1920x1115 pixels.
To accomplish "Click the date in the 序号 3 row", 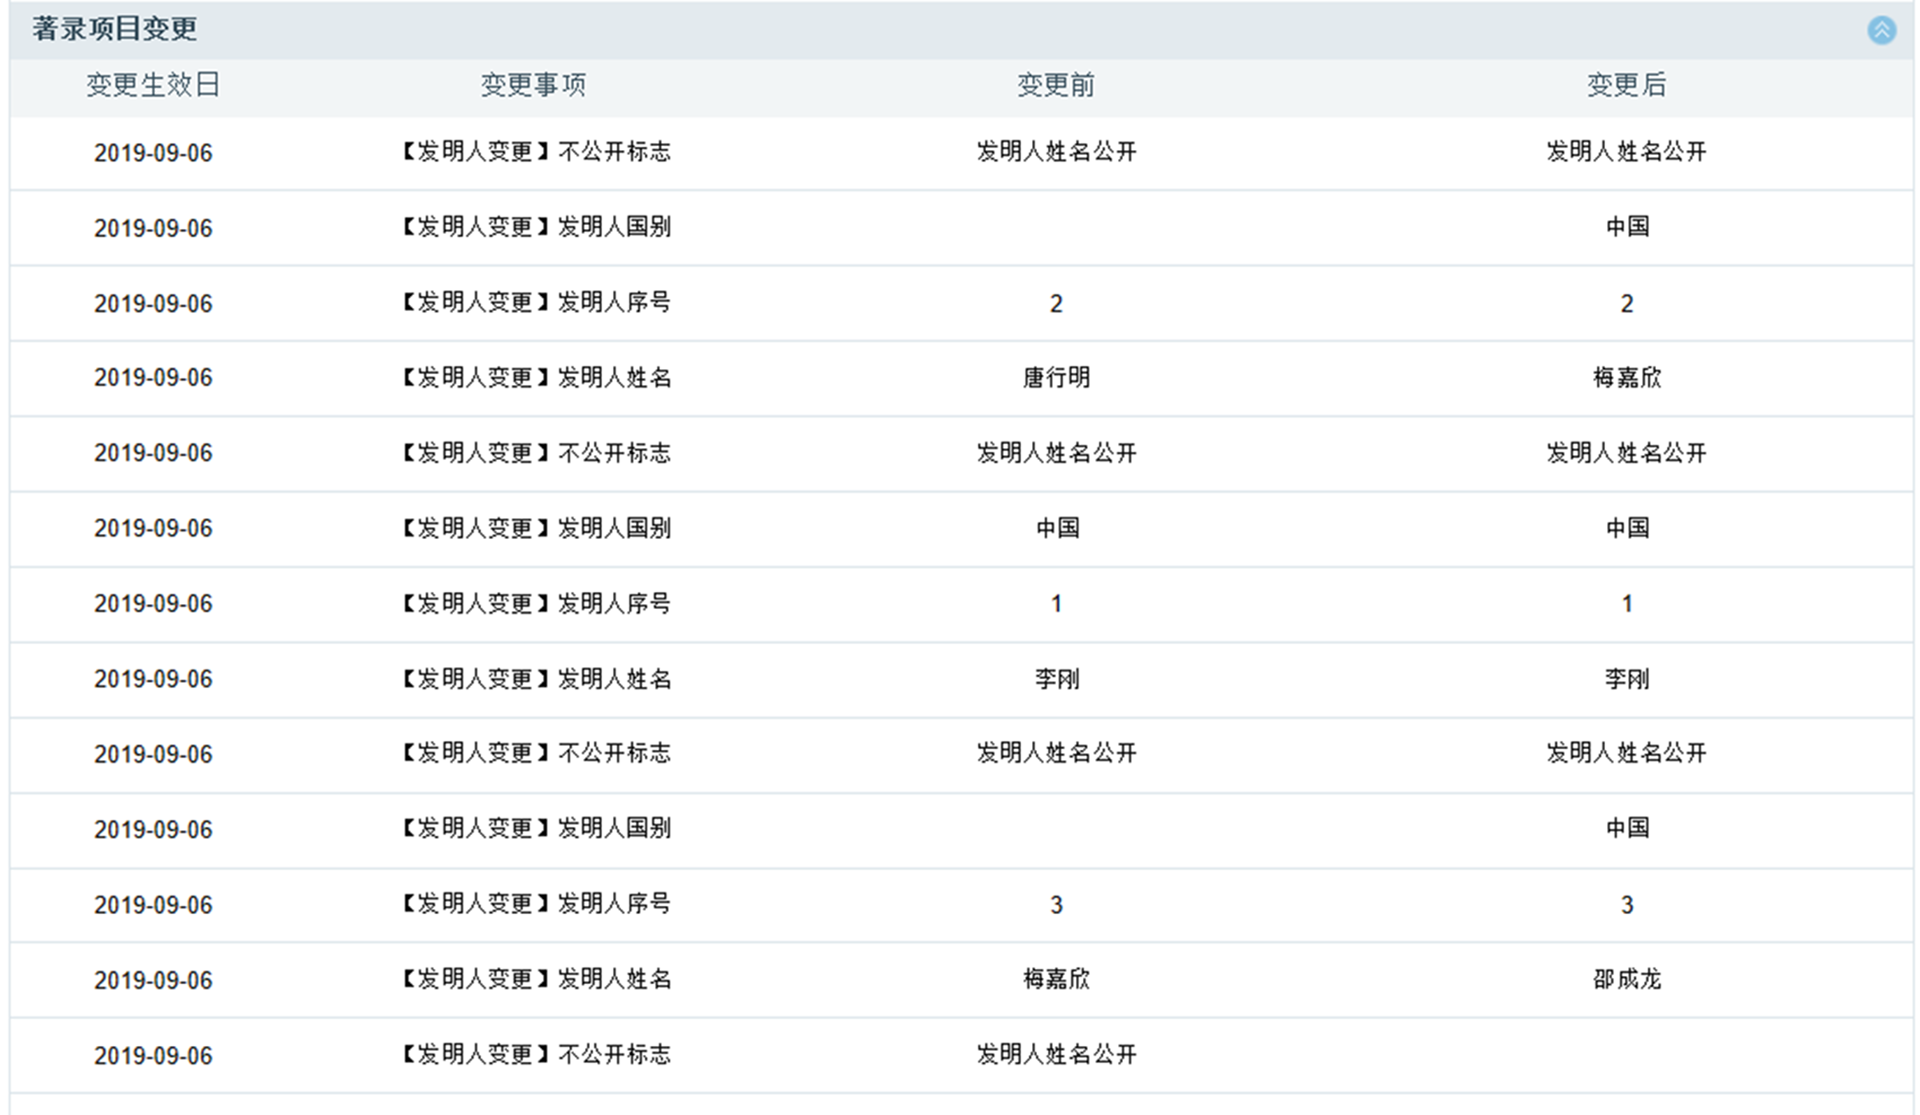I will tap(153, 905).
